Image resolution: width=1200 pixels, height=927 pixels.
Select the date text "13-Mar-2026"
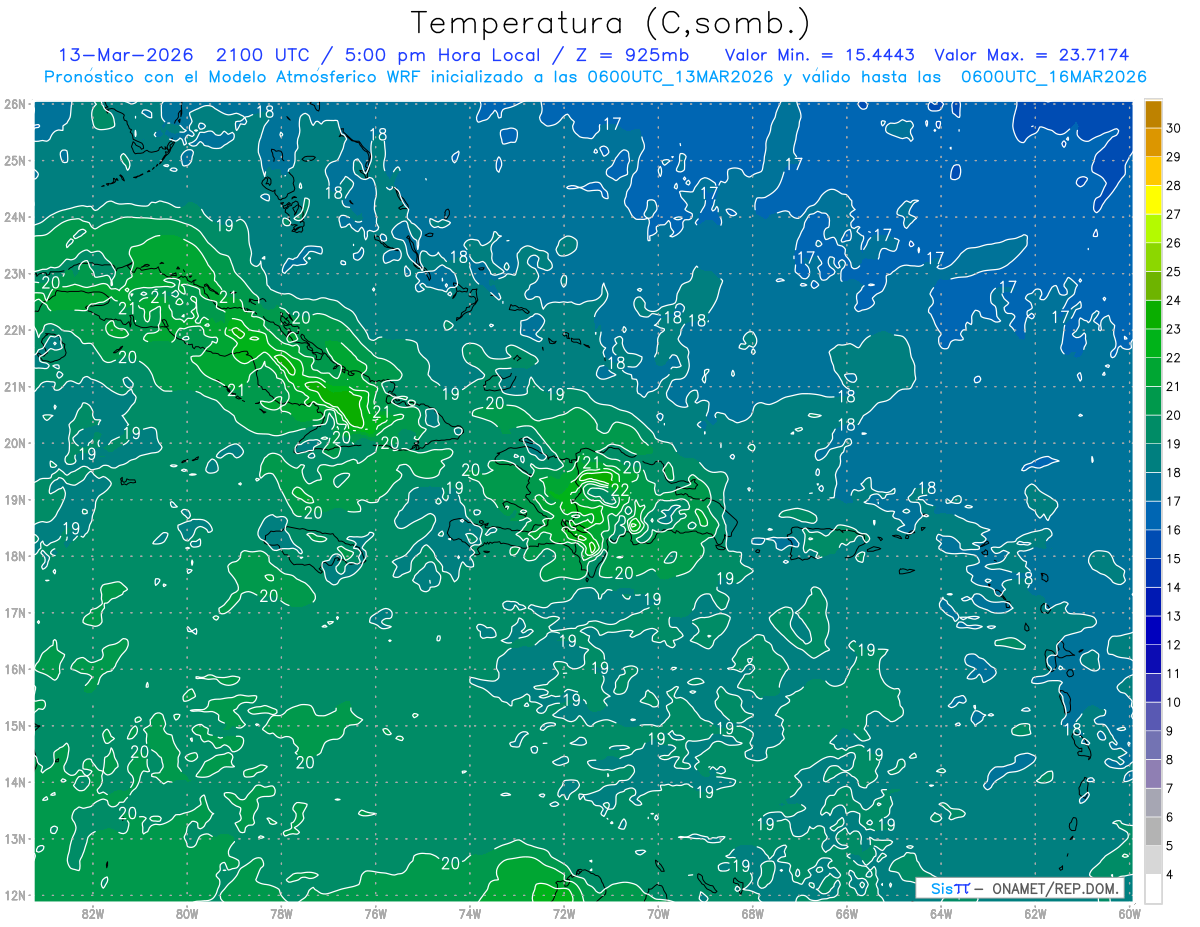tap(124, 55)
